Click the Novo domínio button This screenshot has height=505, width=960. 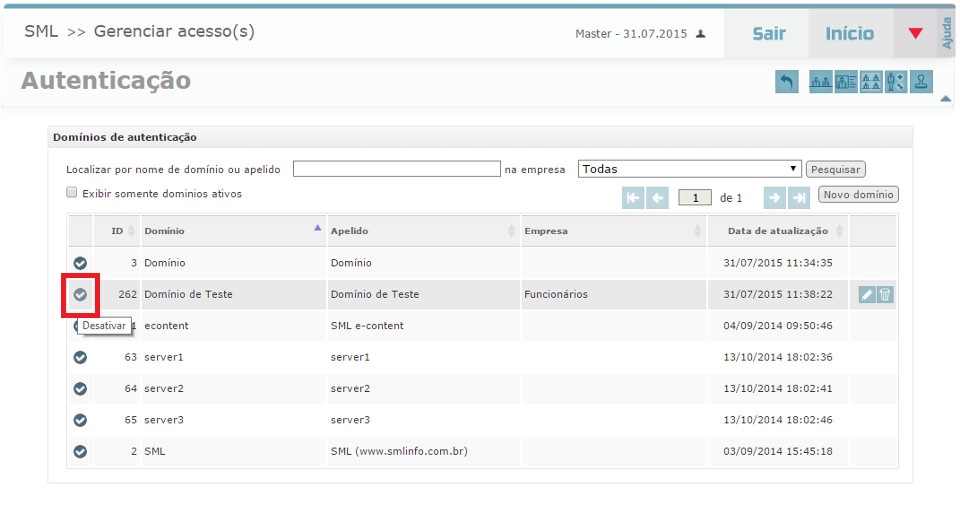858,194
